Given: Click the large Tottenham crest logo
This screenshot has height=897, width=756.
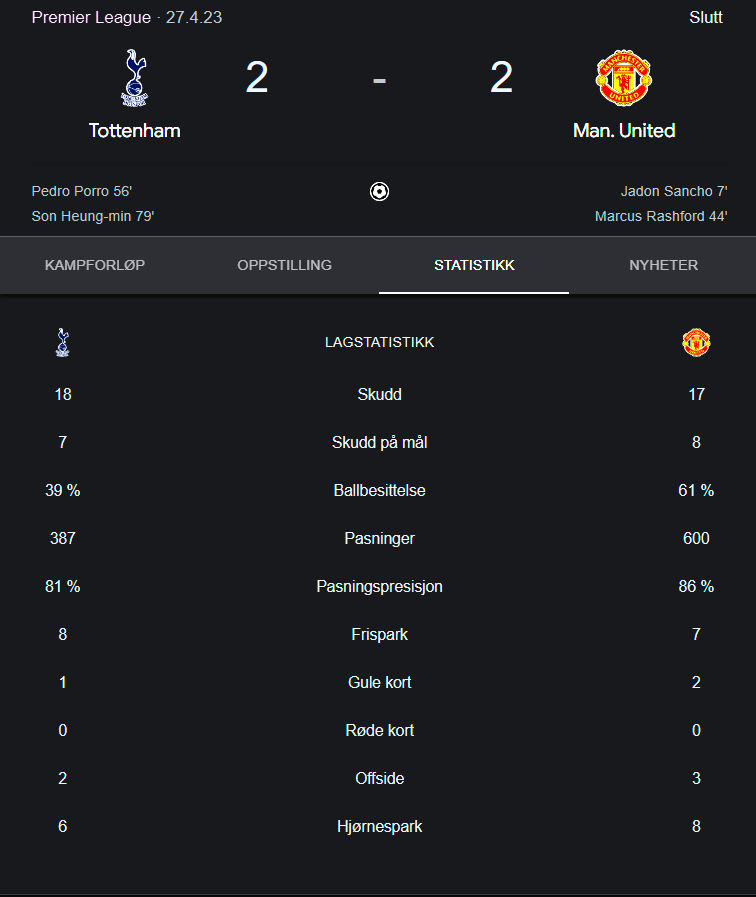Looking at the screenshot, I should [134, 78].
